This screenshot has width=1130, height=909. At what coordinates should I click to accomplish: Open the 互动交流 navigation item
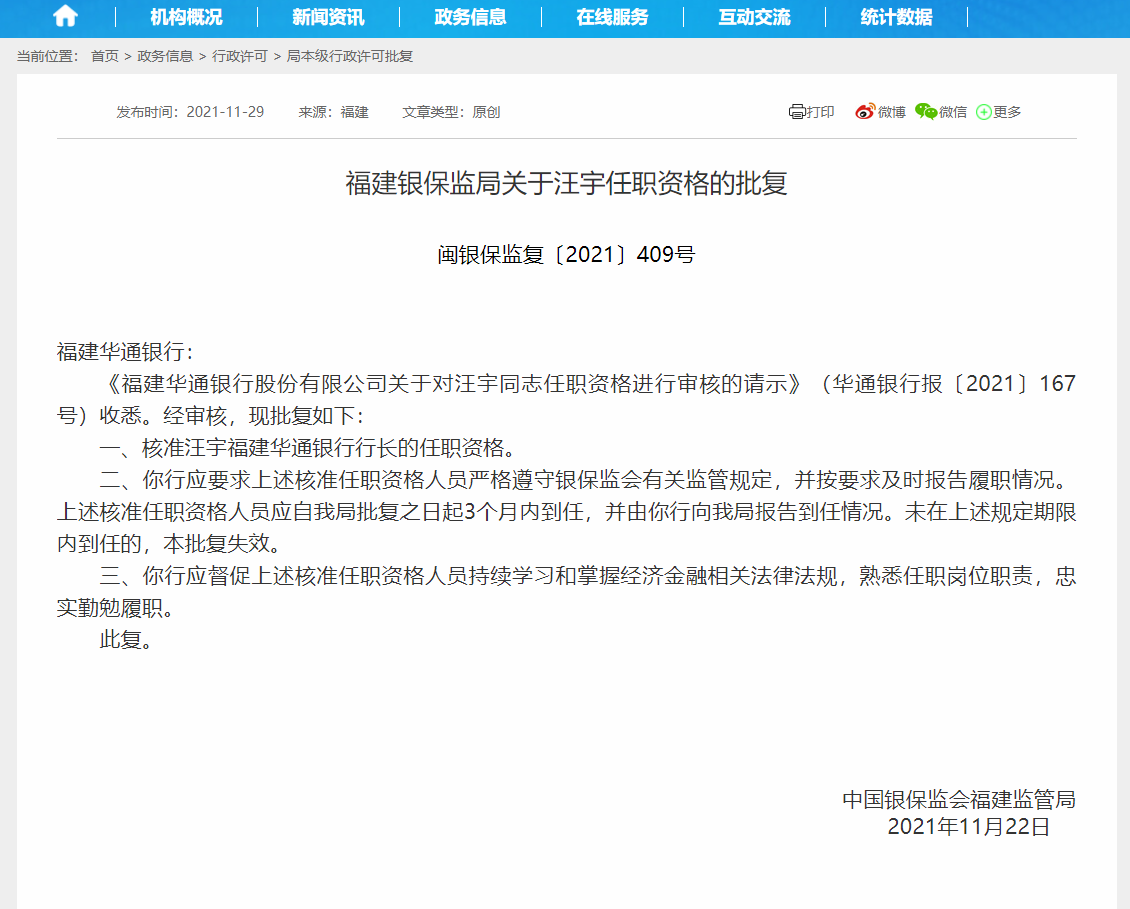click(754, 17)
